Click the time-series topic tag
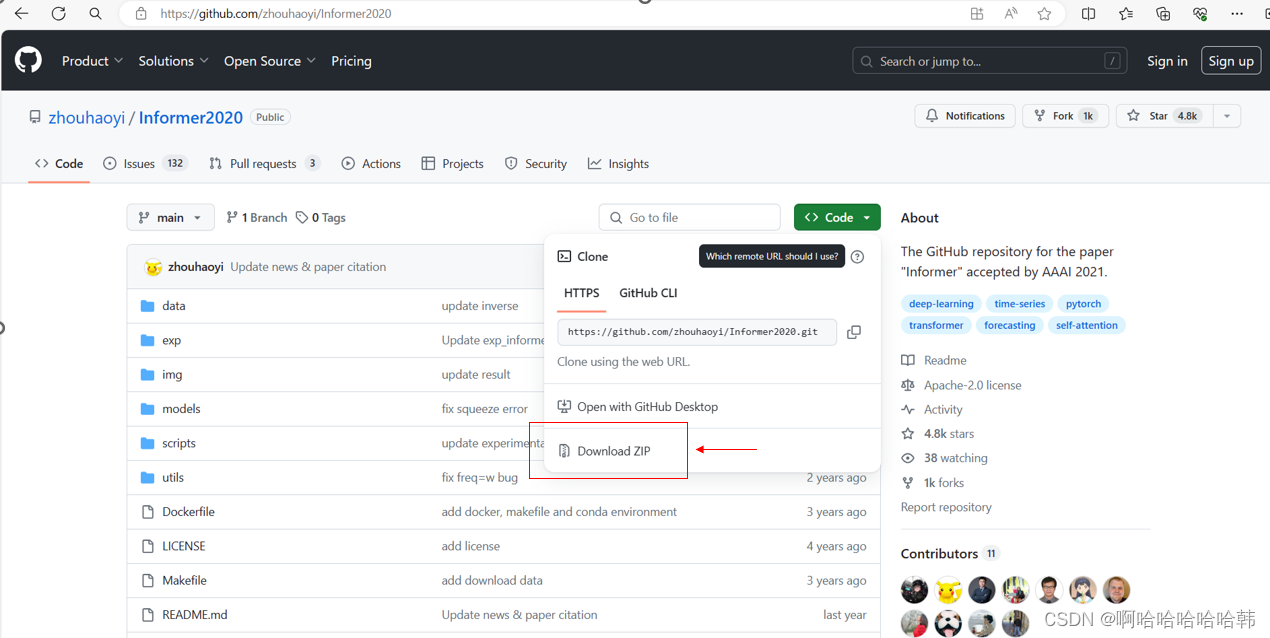 click(x=1019, y=304)
